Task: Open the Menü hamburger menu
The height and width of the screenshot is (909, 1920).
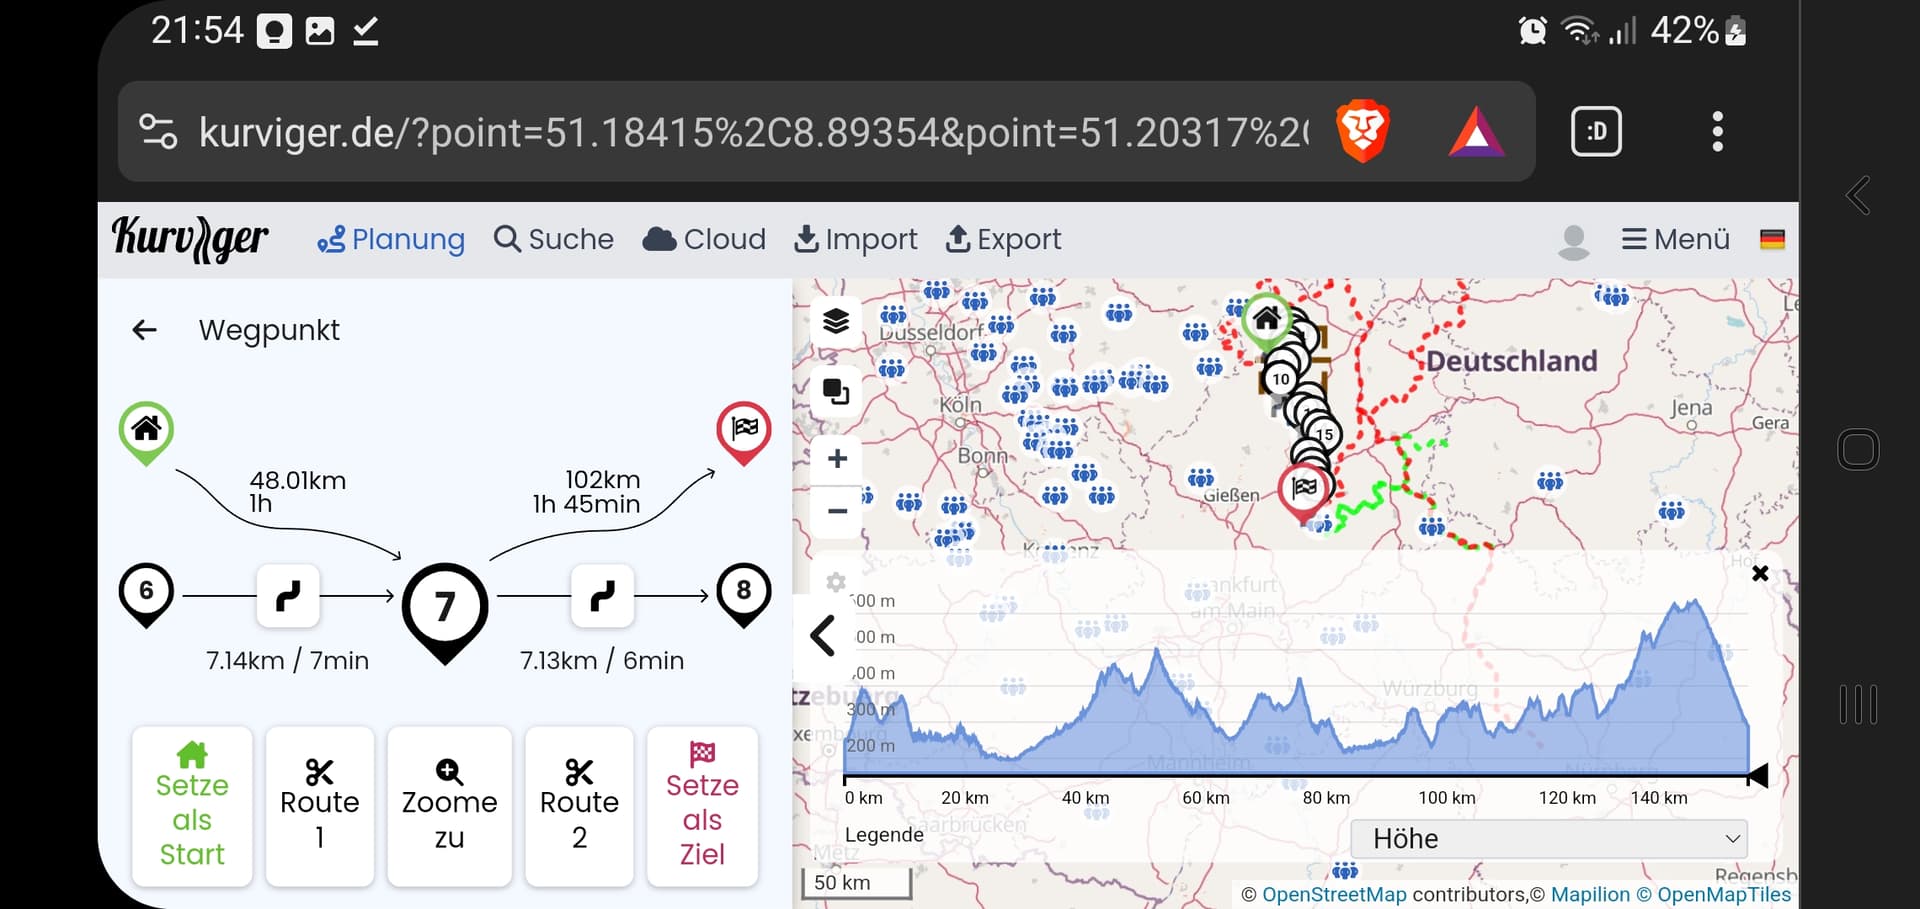Action: pos(1675,240)
